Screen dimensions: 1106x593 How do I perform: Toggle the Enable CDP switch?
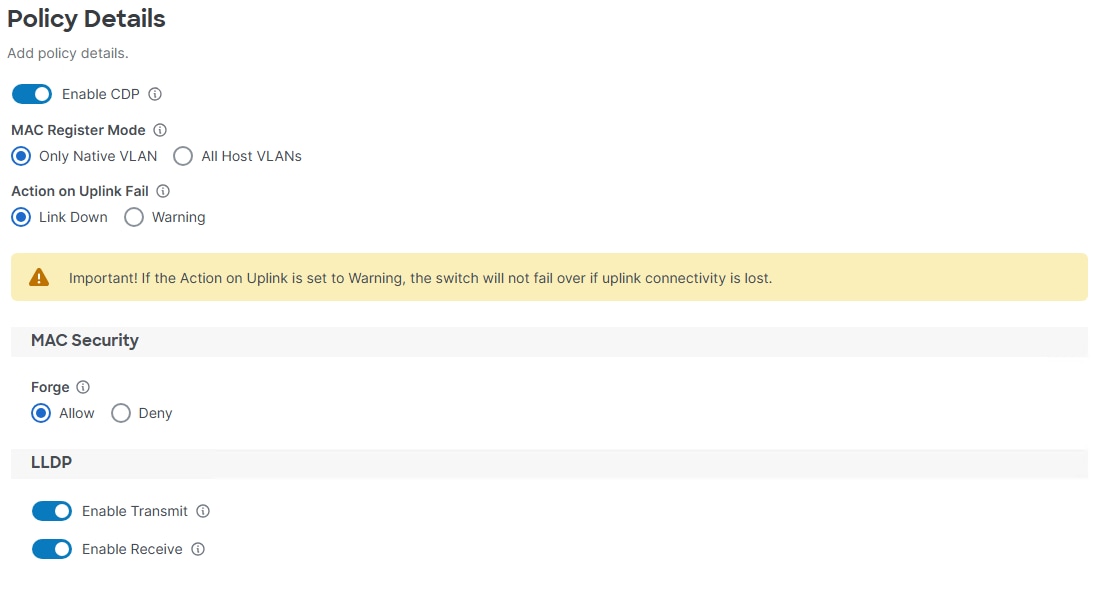pyautogui.click(x=32, y=94)
